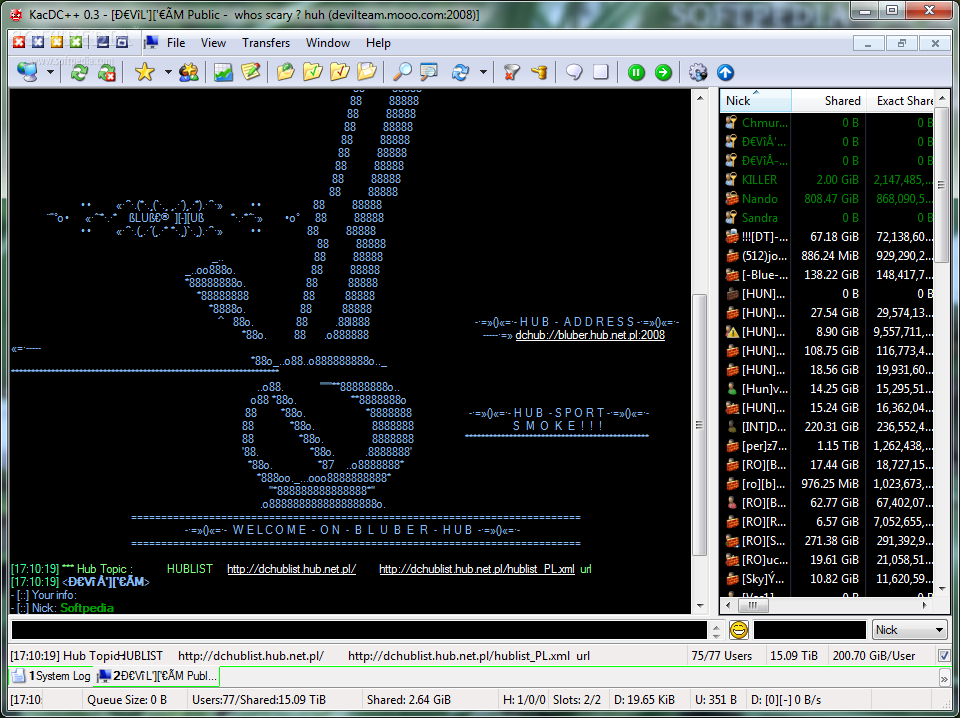Sort user list by Shared column
The width and height of the screenshot is (960, 718).
[x=828, y=100]
